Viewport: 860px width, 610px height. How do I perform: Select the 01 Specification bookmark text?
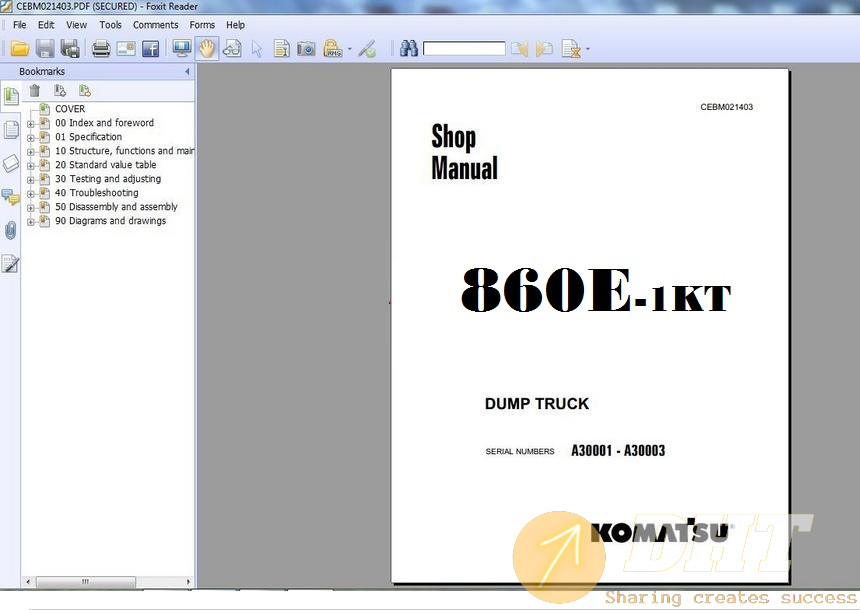tap(88, 137)
